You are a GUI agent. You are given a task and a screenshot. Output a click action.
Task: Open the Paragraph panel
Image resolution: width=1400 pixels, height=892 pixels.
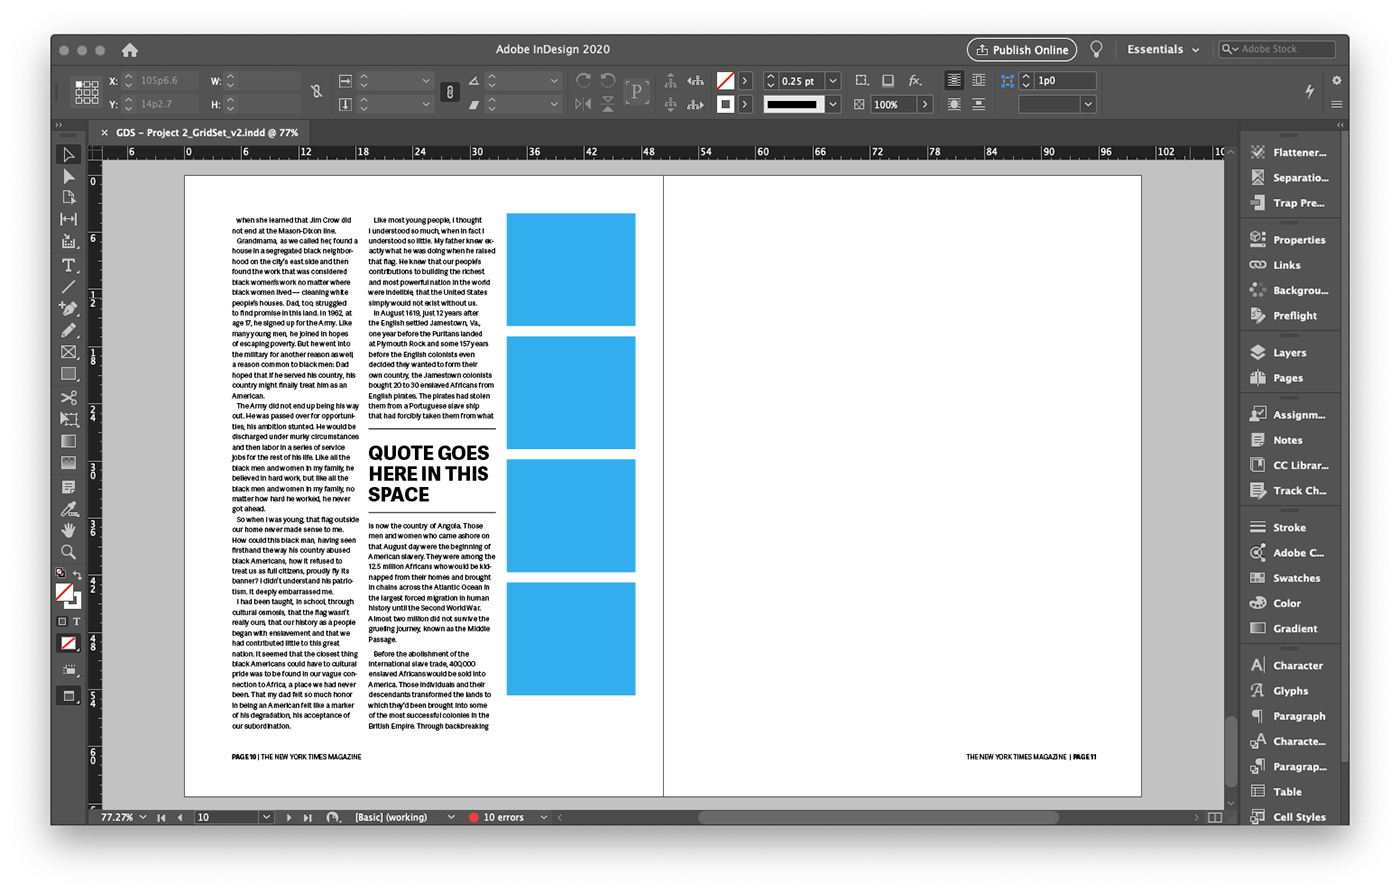tap(1299, 716)
